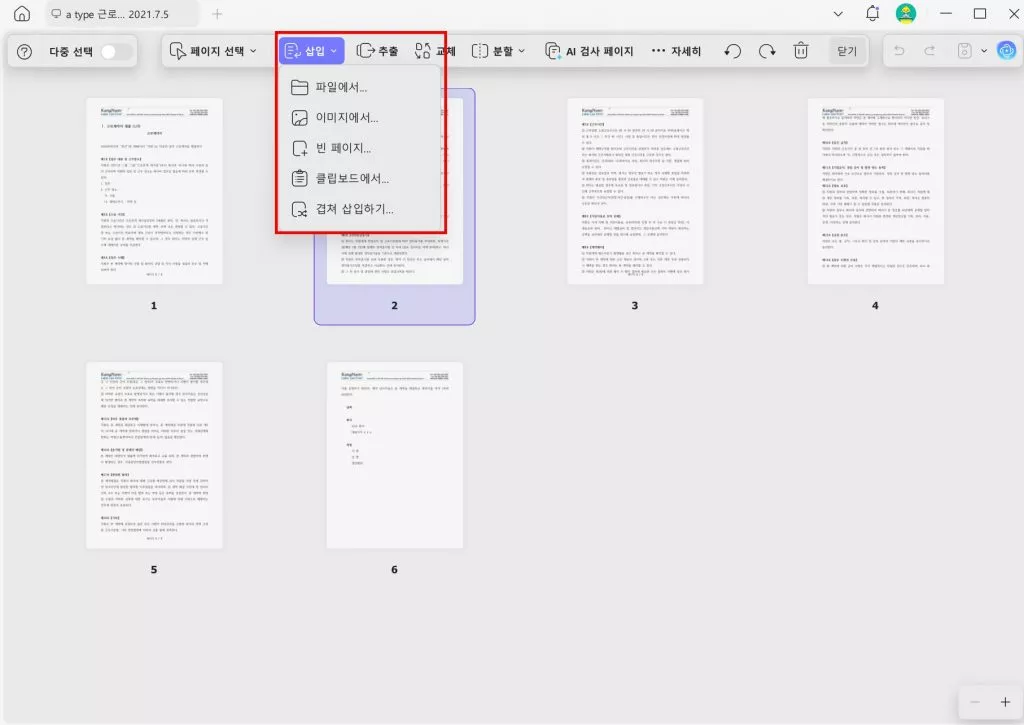Click the blue AI assistant icon top right
This screenshot has width=1024, height=725.
pos(1007,50)
